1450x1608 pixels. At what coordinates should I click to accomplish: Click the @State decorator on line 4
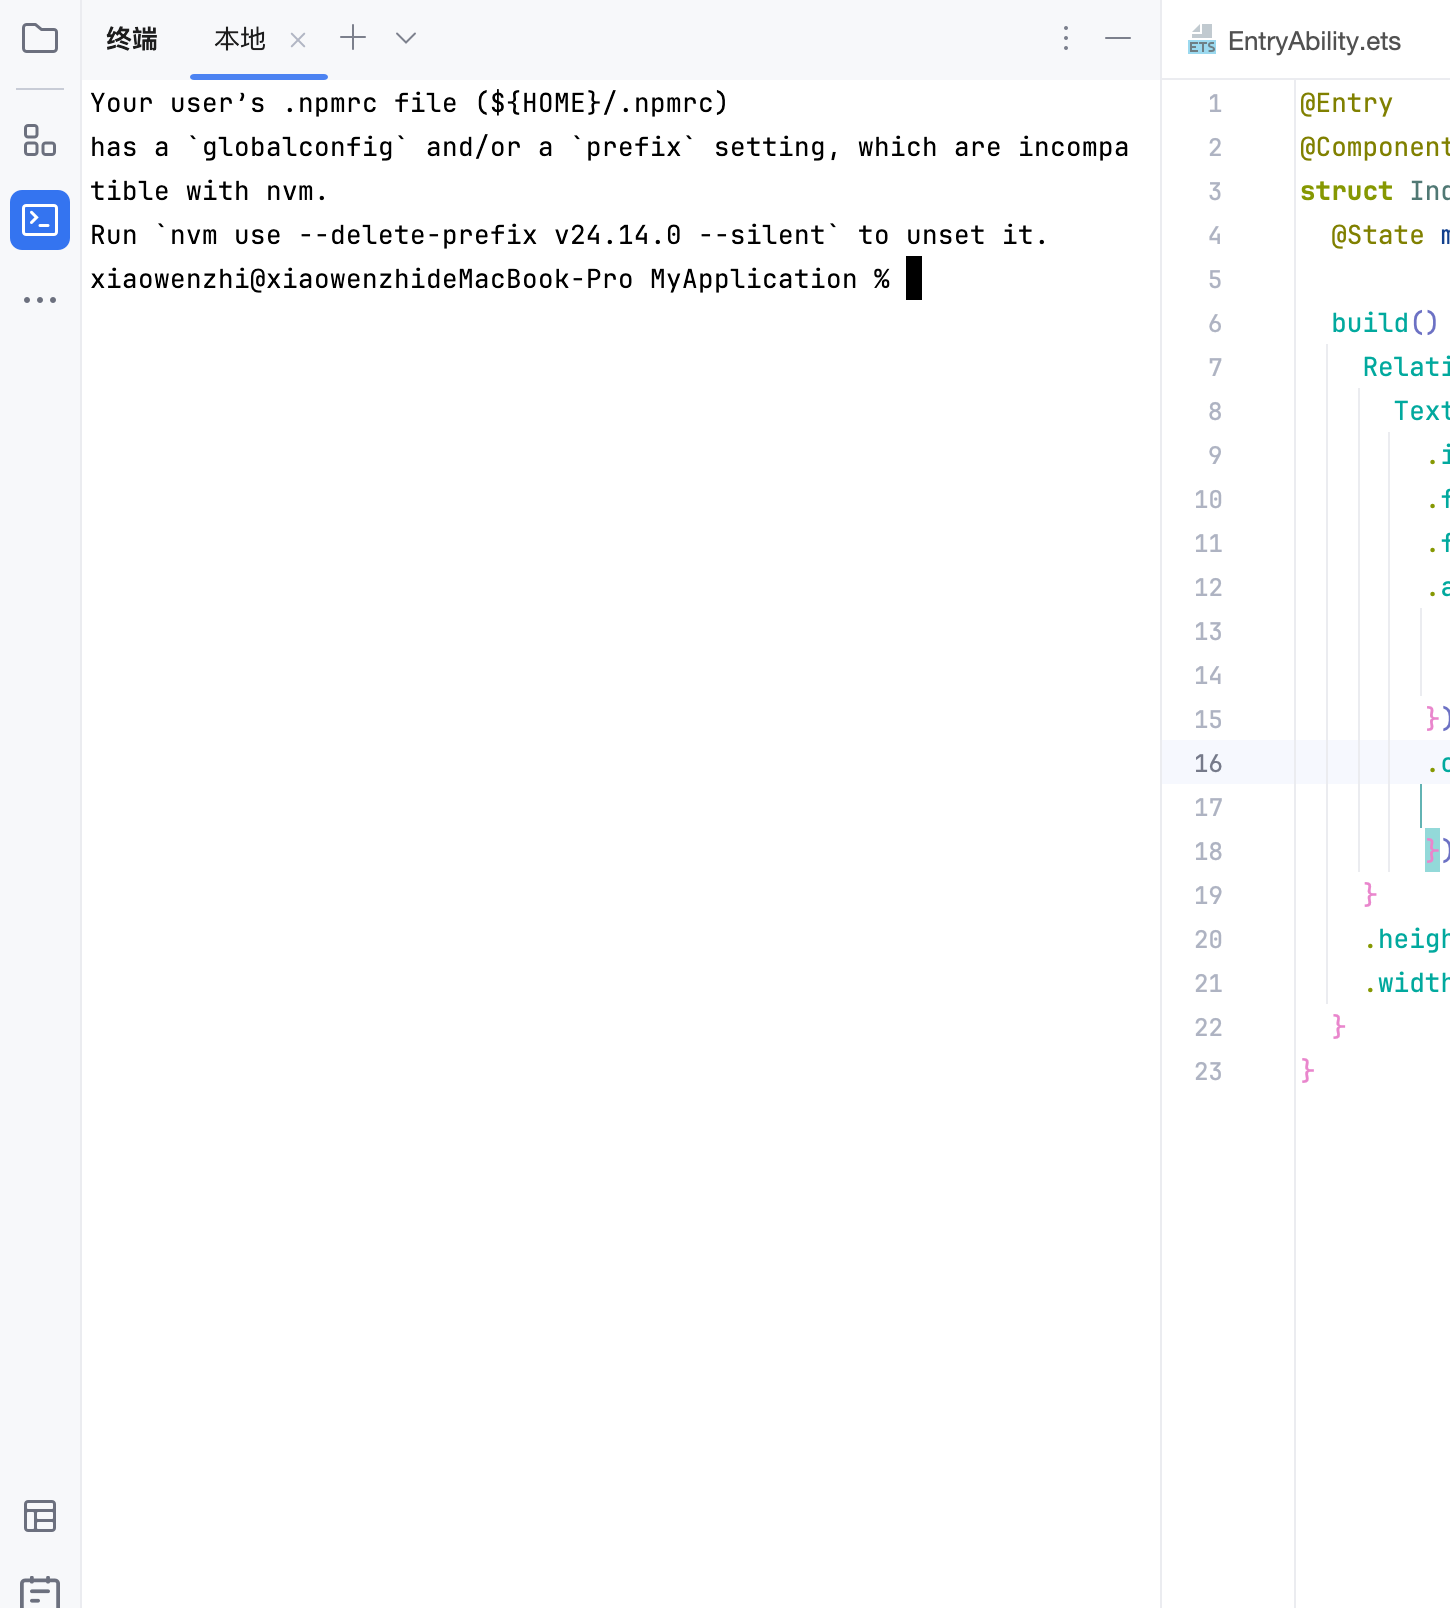point(1377,235)
